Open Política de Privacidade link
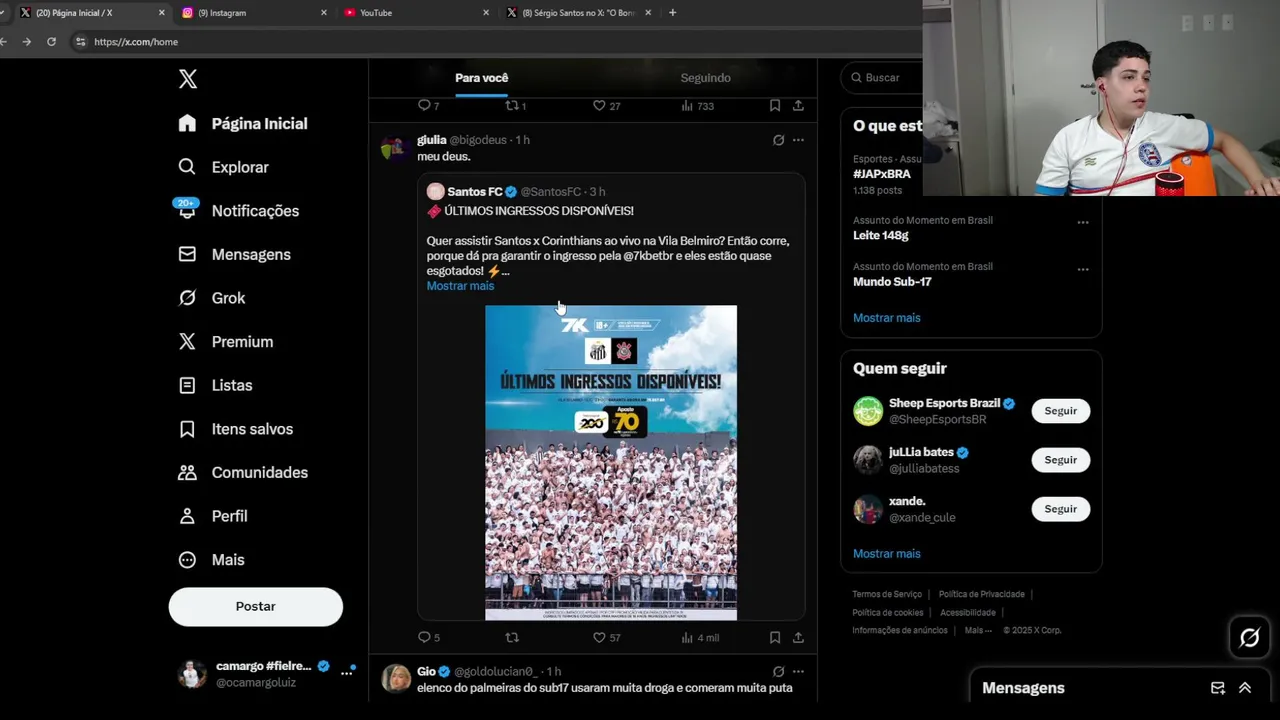This screenshot has height=720, width=1280. tap(981, 594)
